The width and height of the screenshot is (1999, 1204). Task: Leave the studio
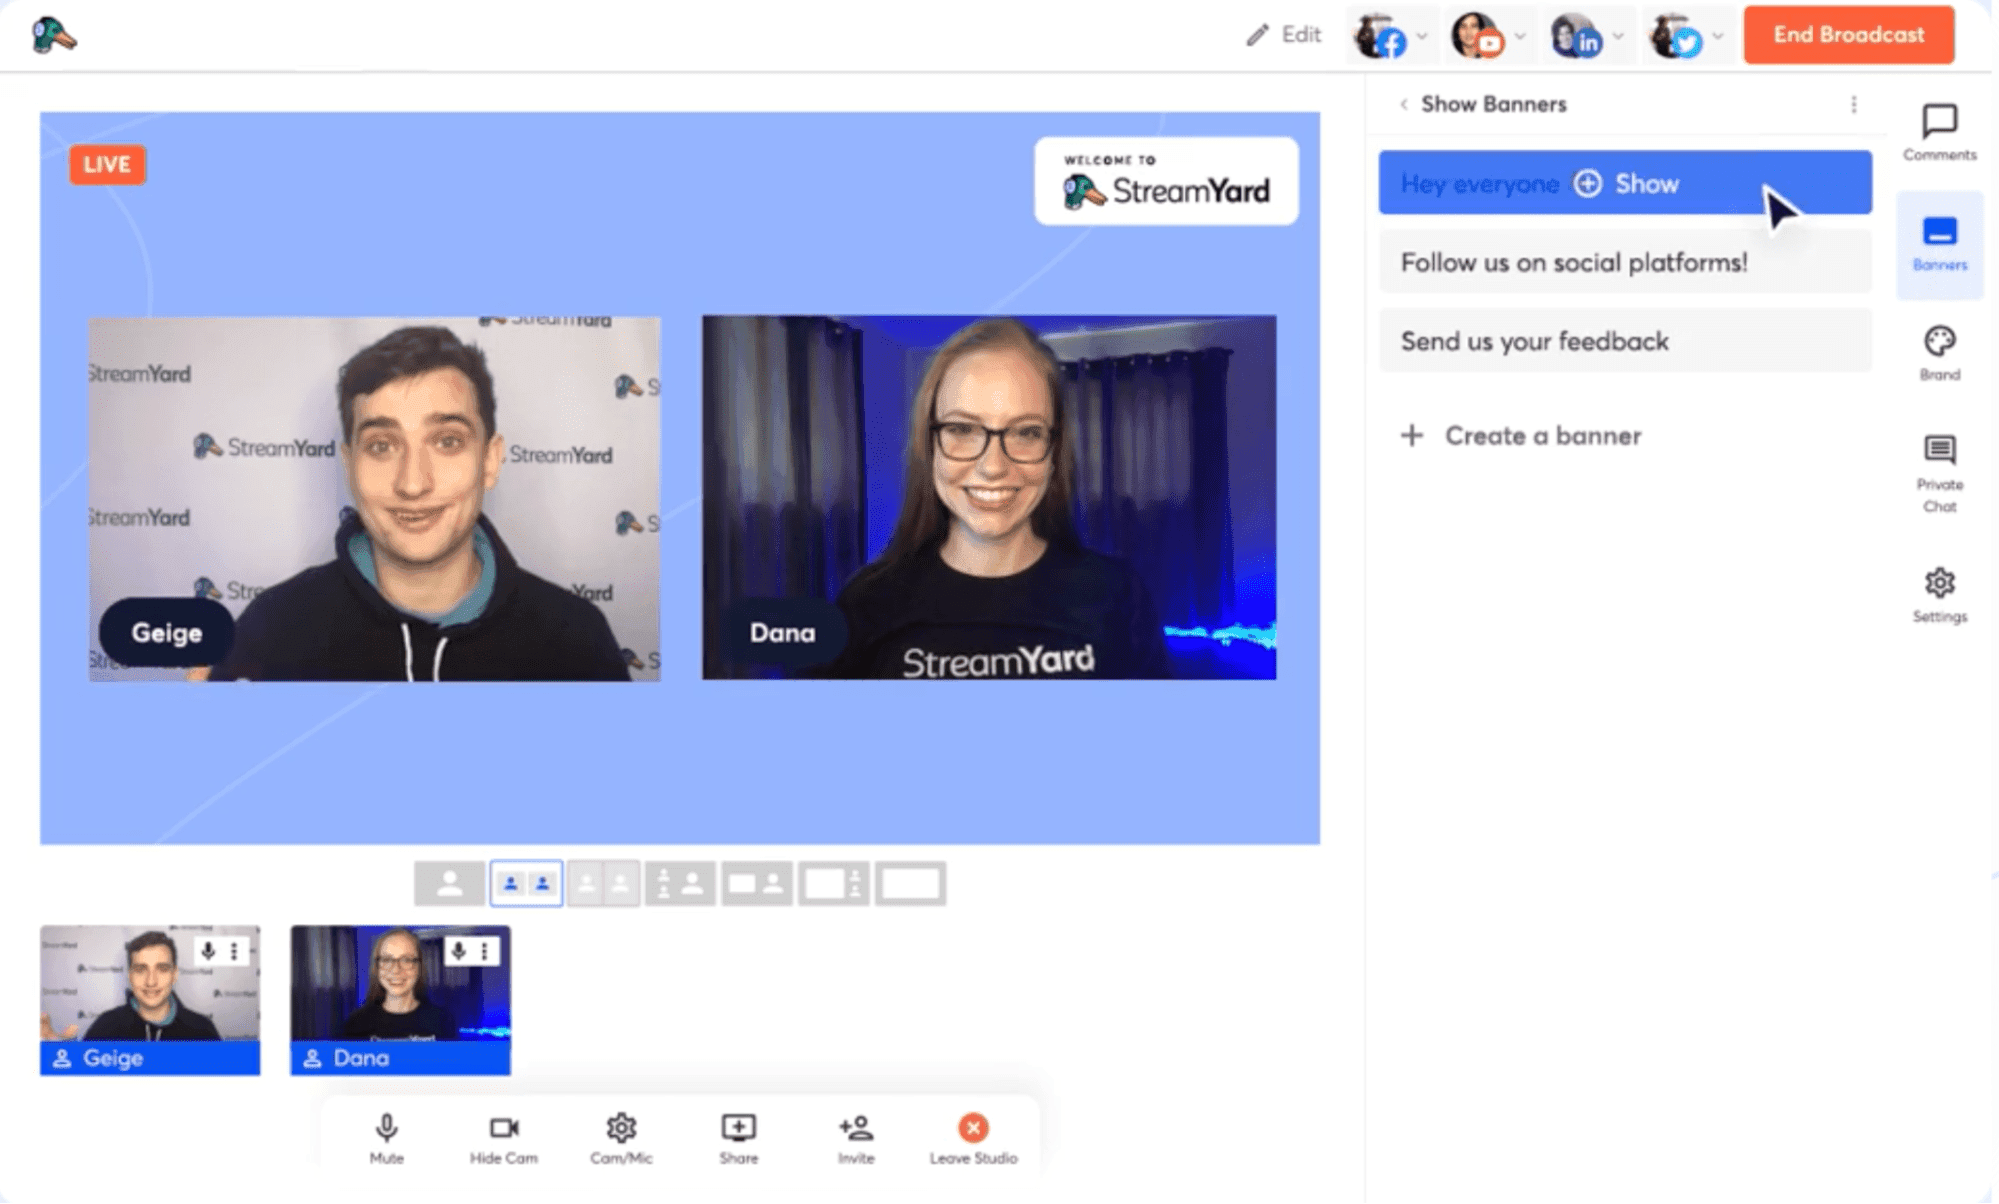(x=973, y=1138)
